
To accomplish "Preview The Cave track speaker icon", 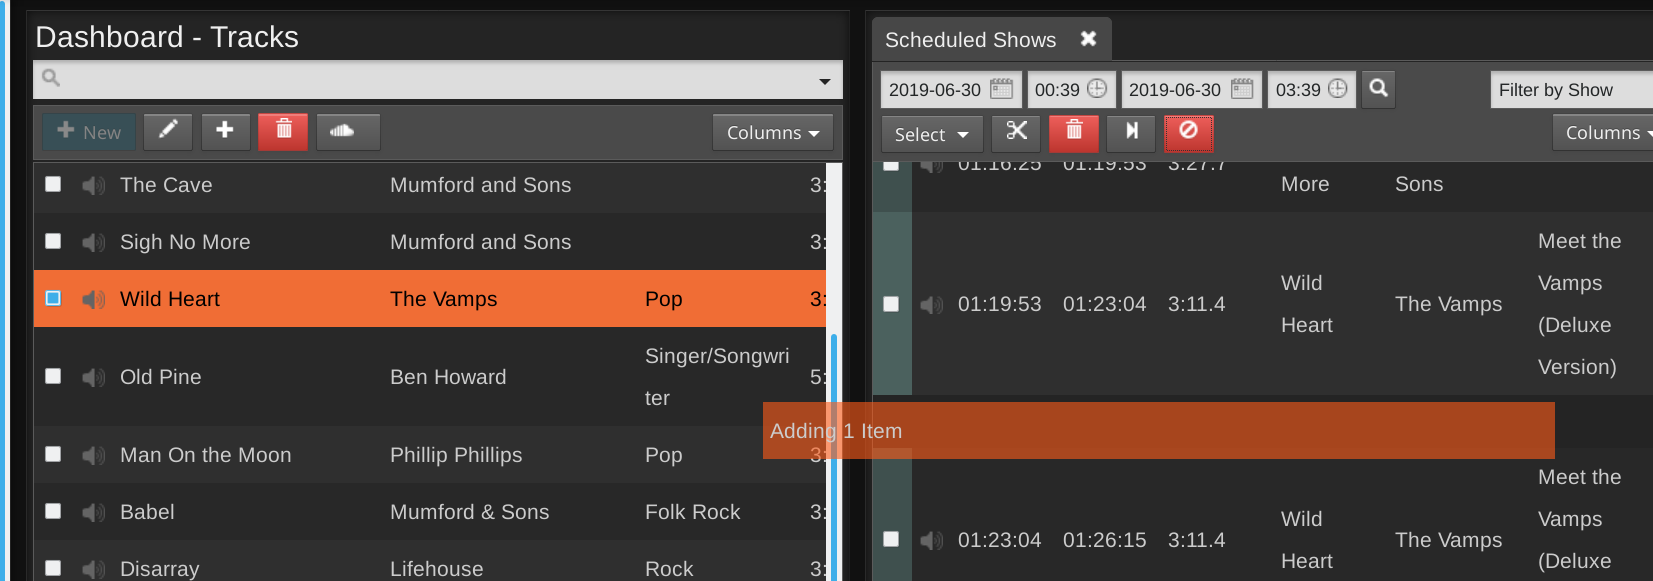I will click(93, 186).
